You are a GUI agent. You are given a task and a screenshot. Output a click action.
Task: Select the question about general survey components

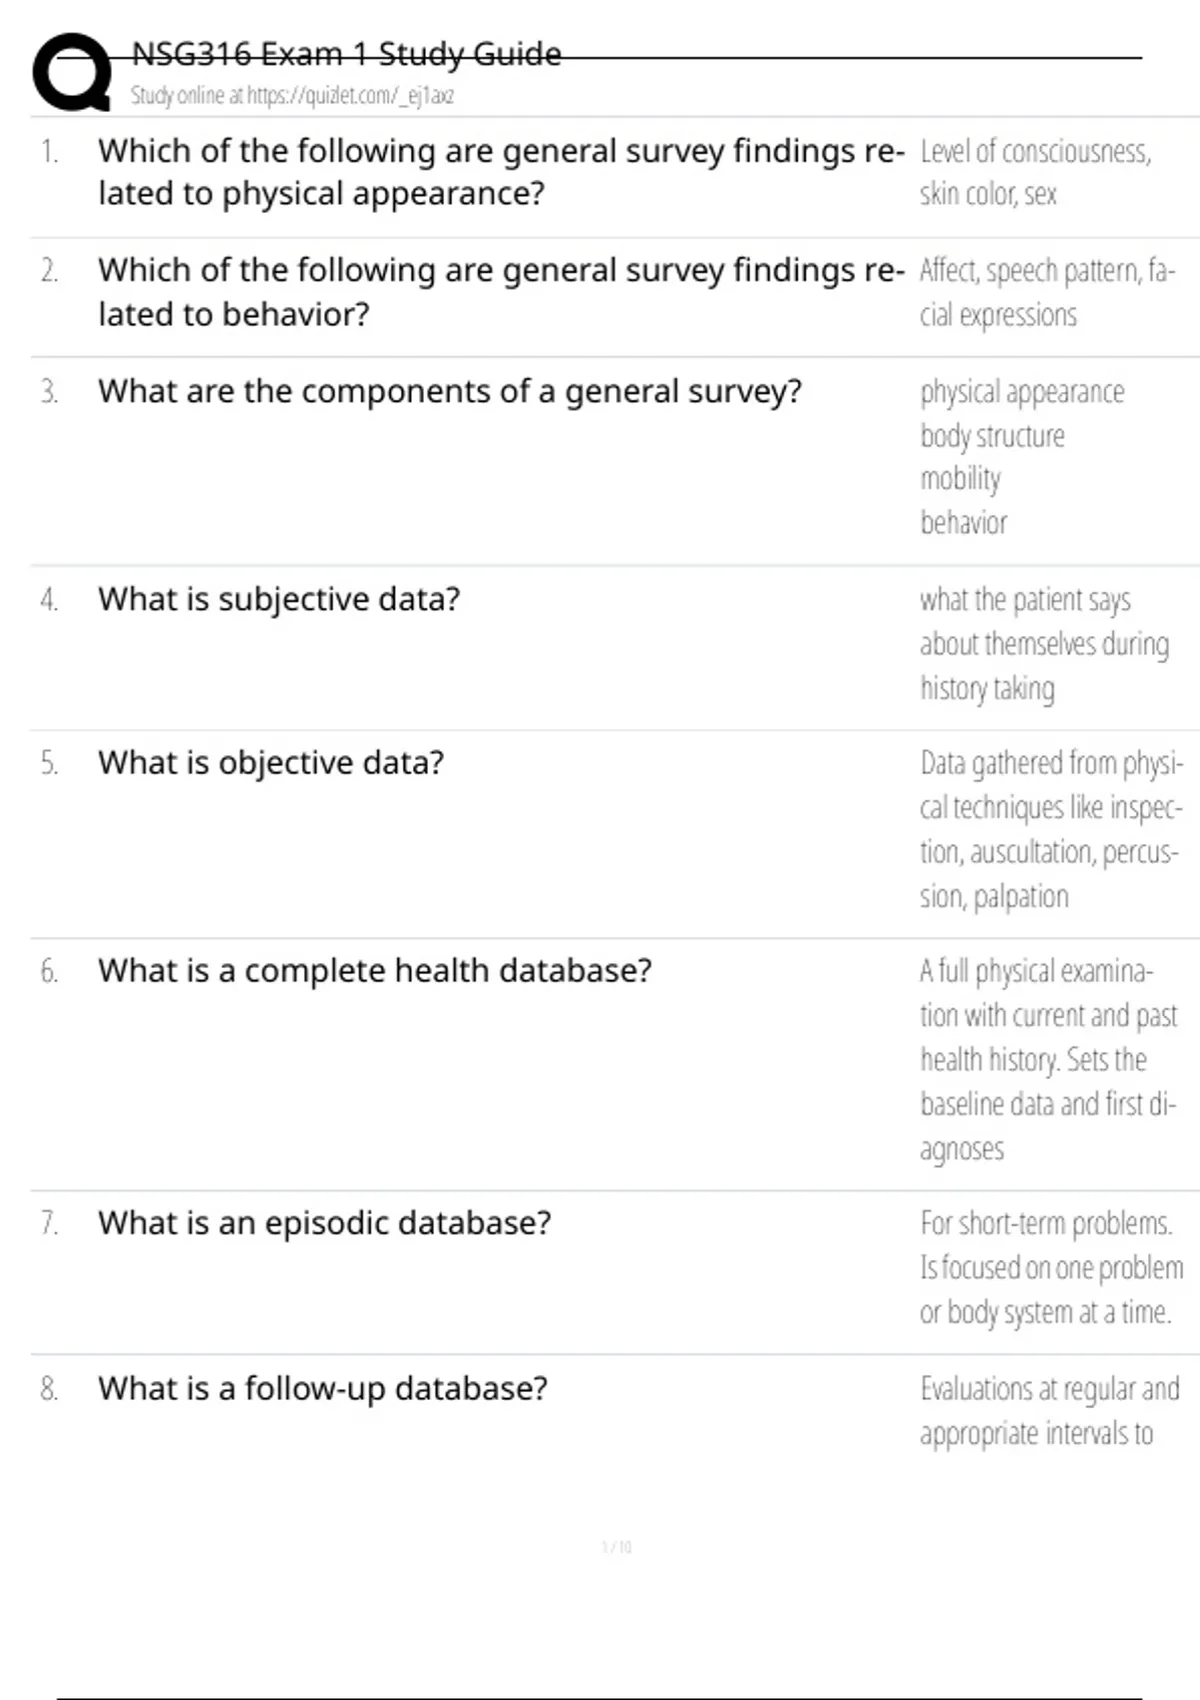449,391
